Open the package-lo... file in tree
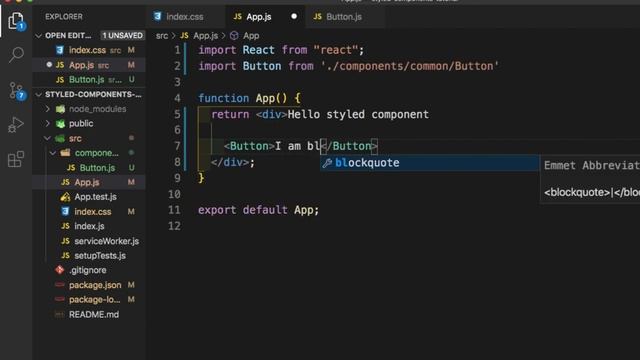The height and width of the screenshot is (360, 640). click(89, 300)
